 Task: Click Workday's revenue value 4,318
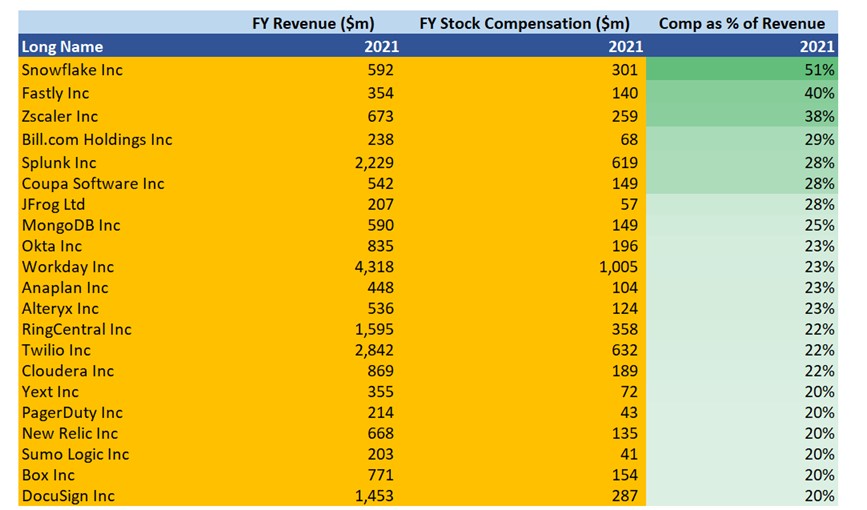[374, 267]
